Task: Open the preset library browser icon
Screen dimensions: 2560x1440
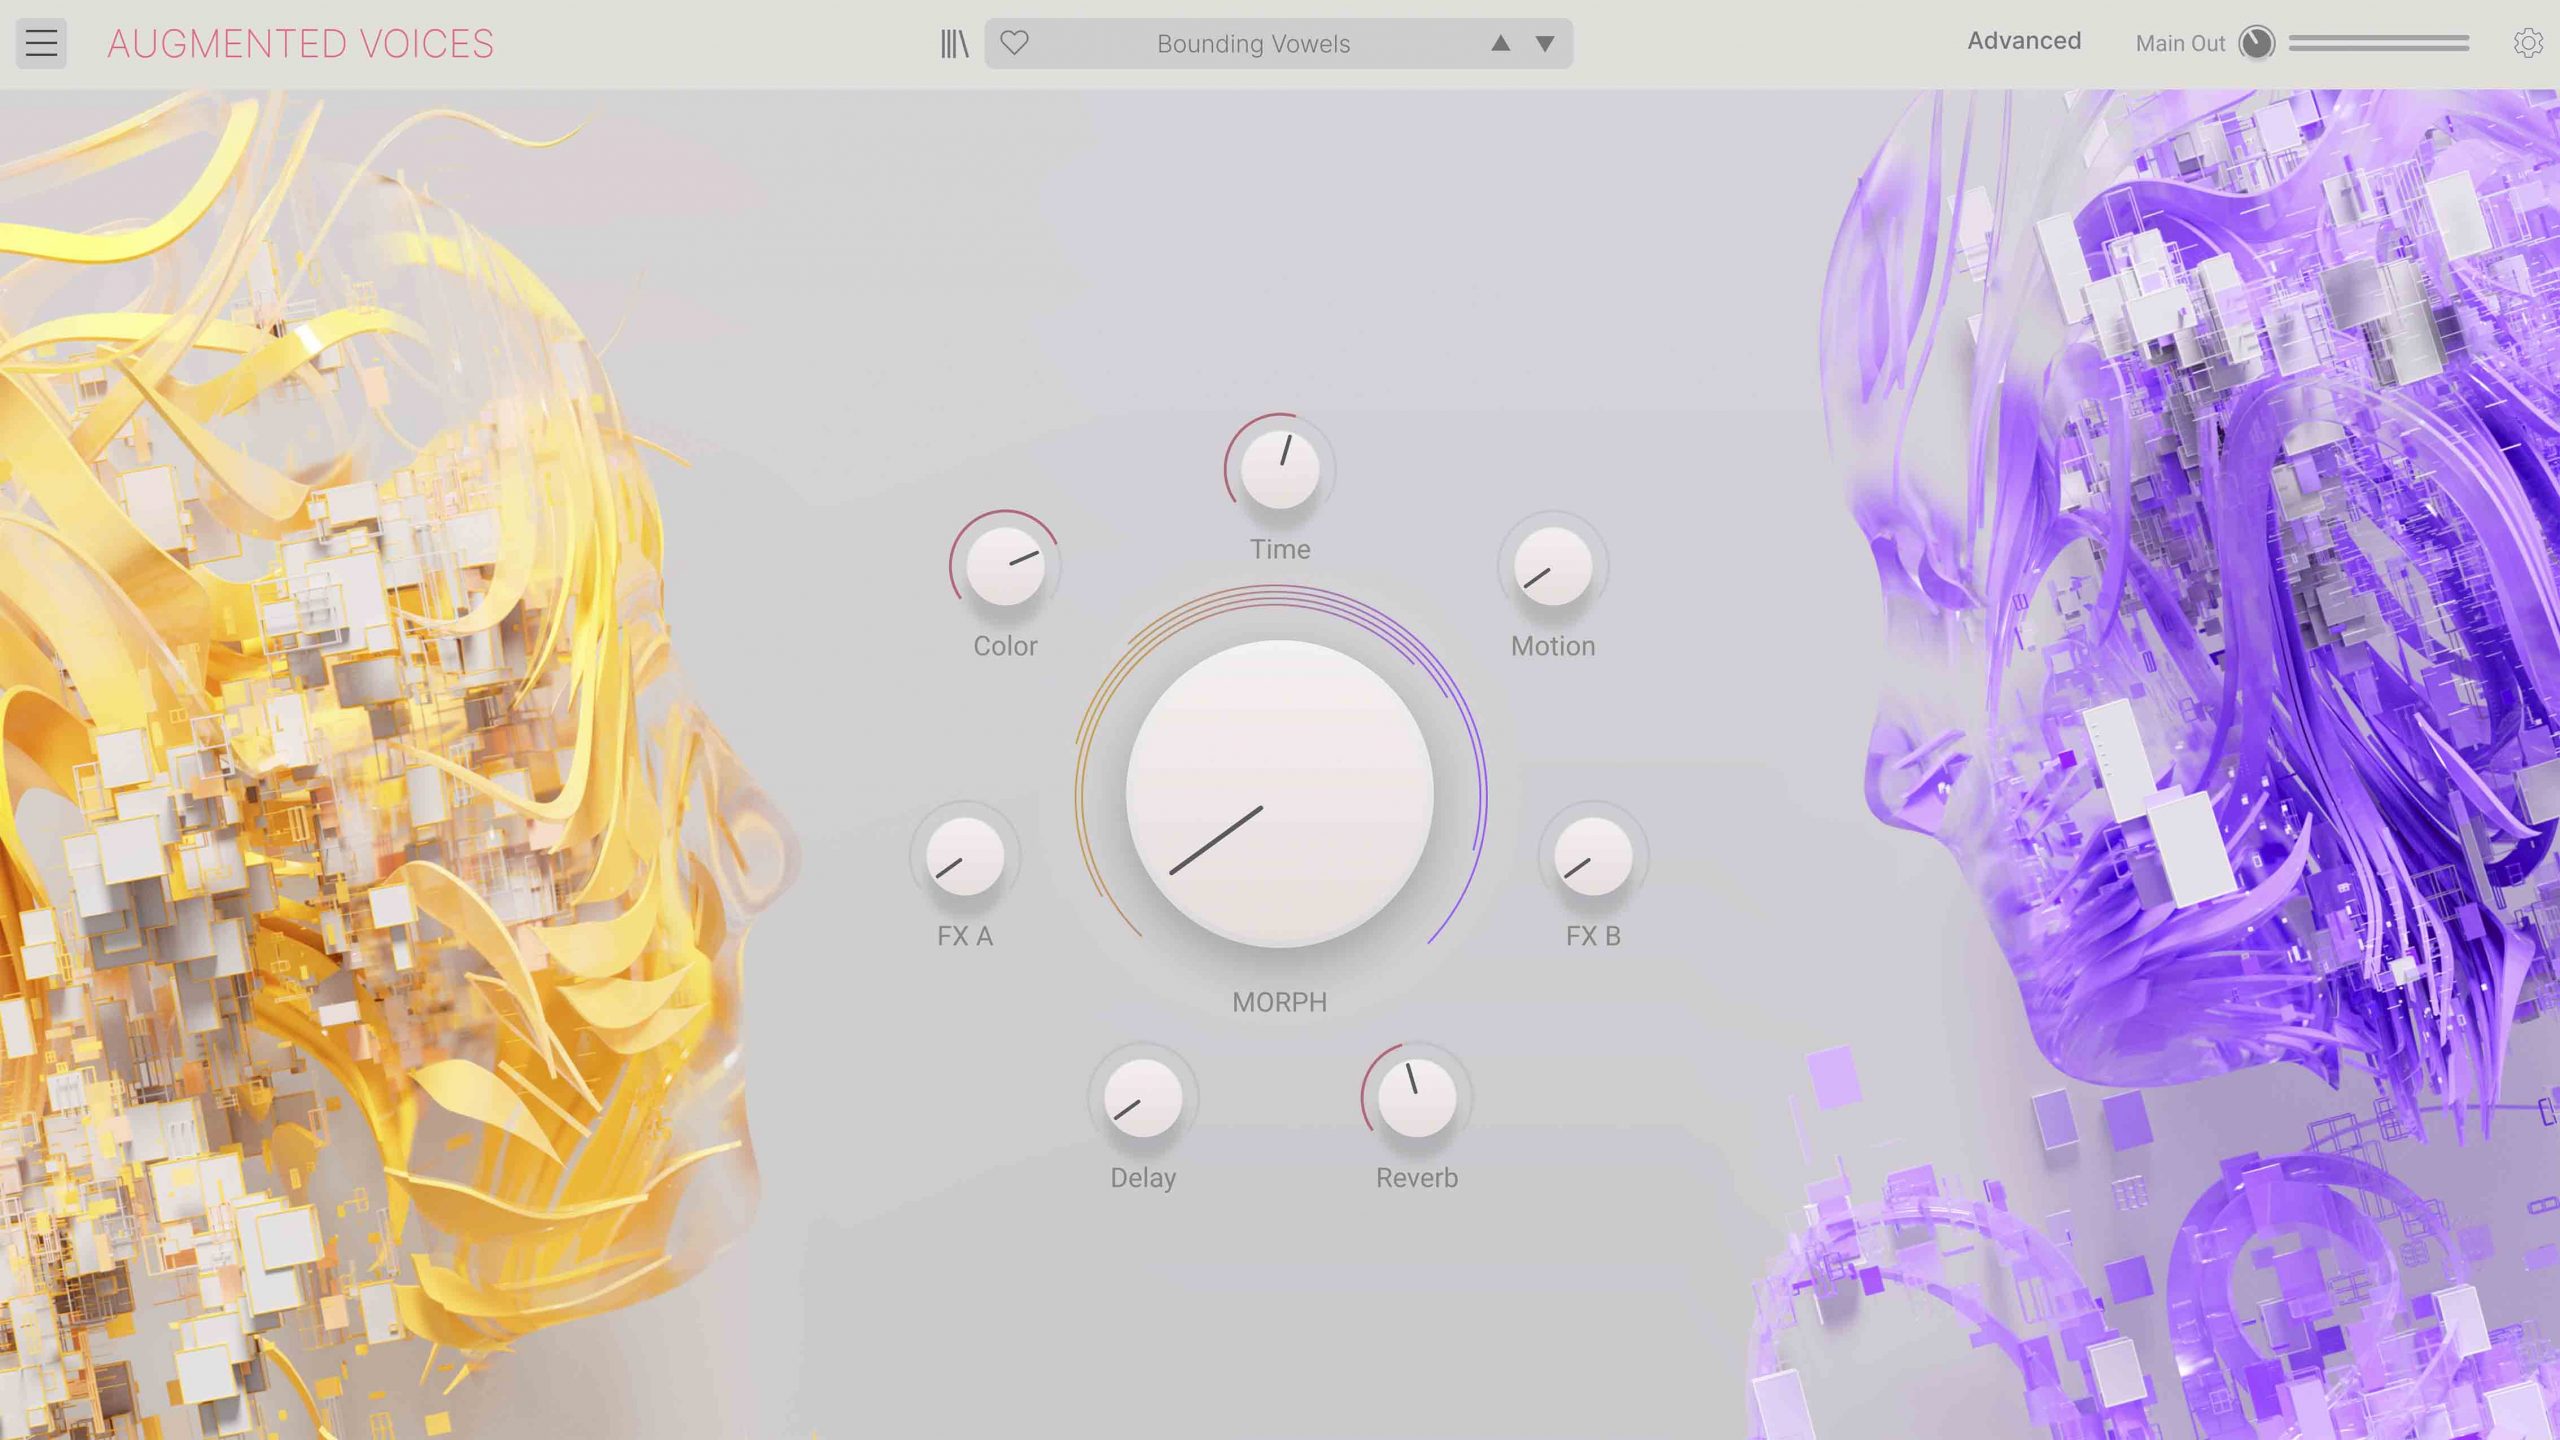Action: [954, 43]
